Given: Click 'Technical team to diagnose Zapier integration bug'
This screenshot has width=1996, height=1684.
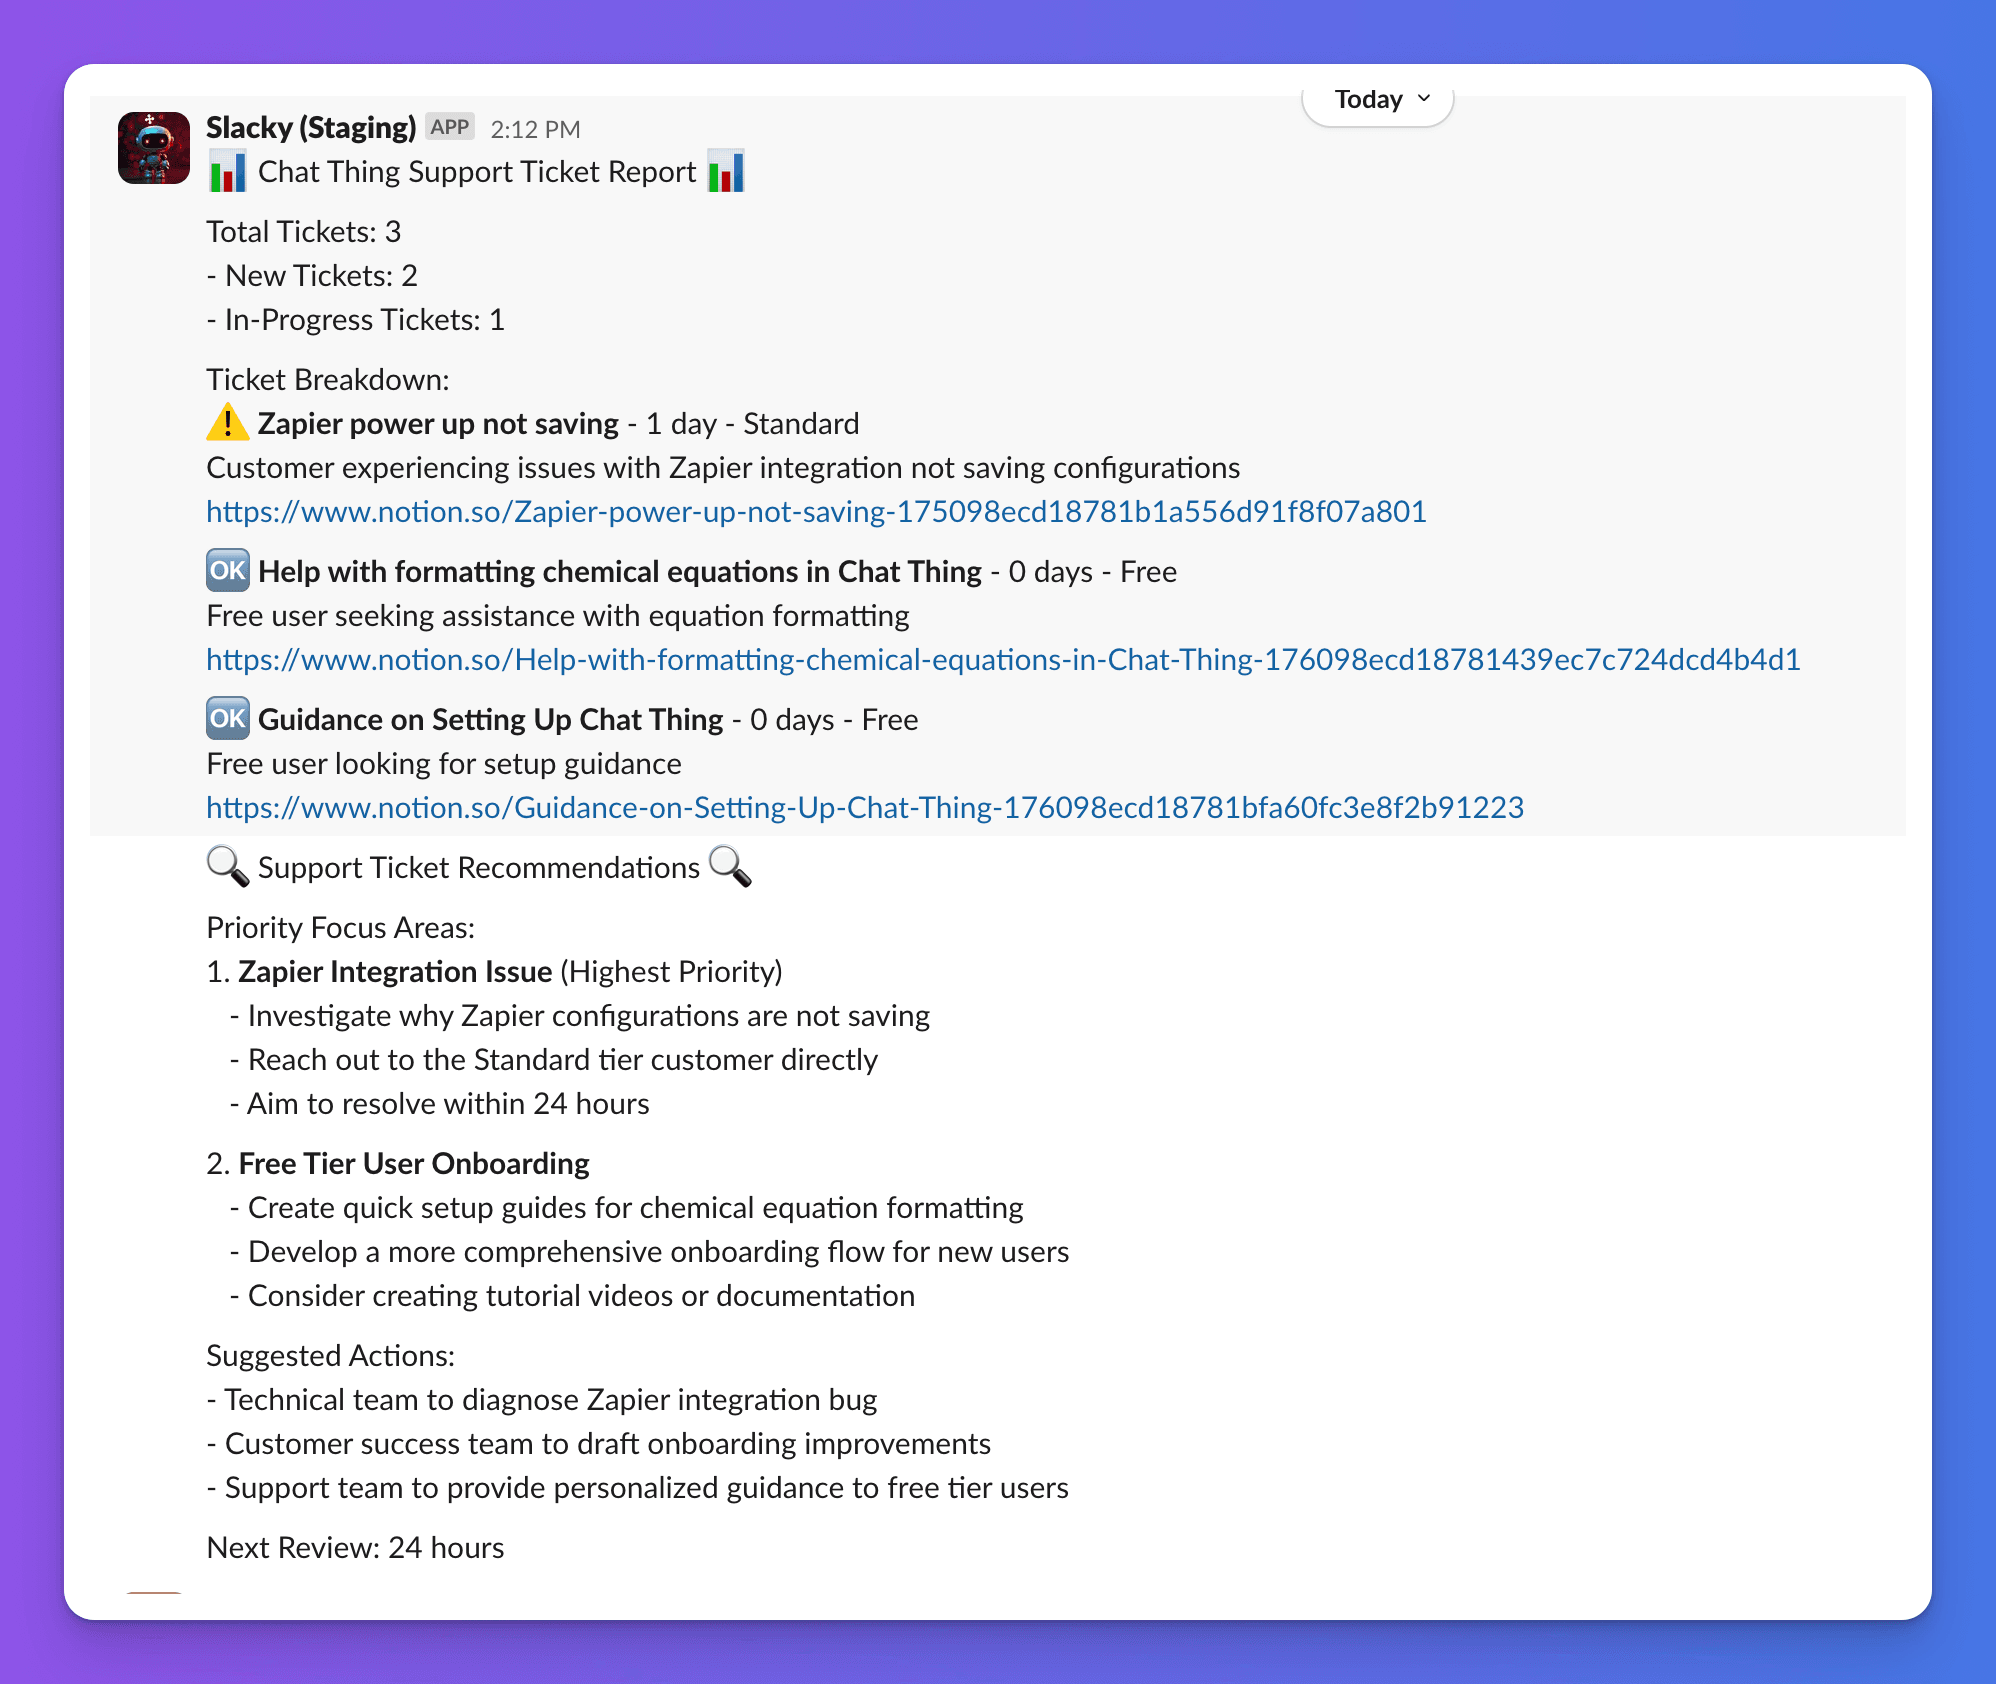Looking at the screenshot, I should click(551, 1400).
